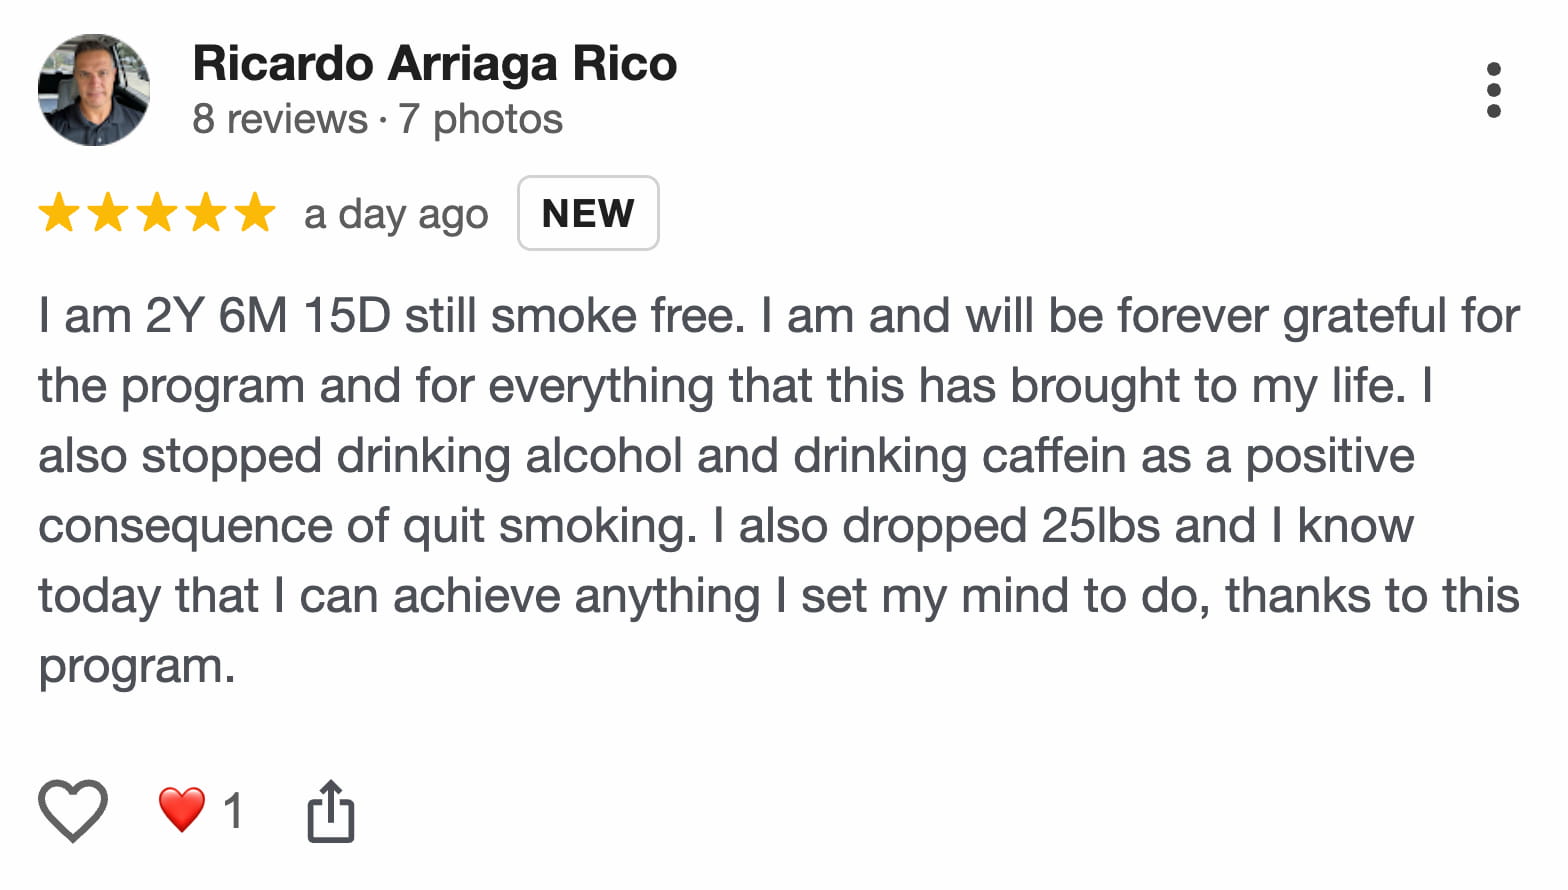This screenshot has width=1568, height=890.
Task: Click 'smoke free' in the review's first line
Action: point(617,316)
